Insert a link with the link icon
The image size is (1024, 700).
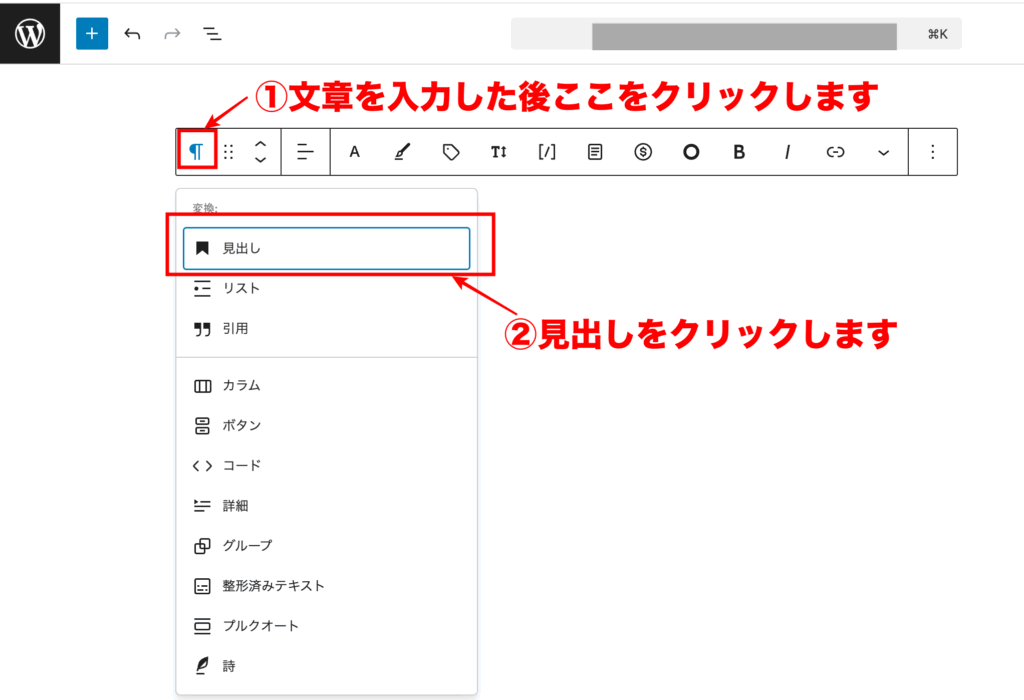point(835,152)
